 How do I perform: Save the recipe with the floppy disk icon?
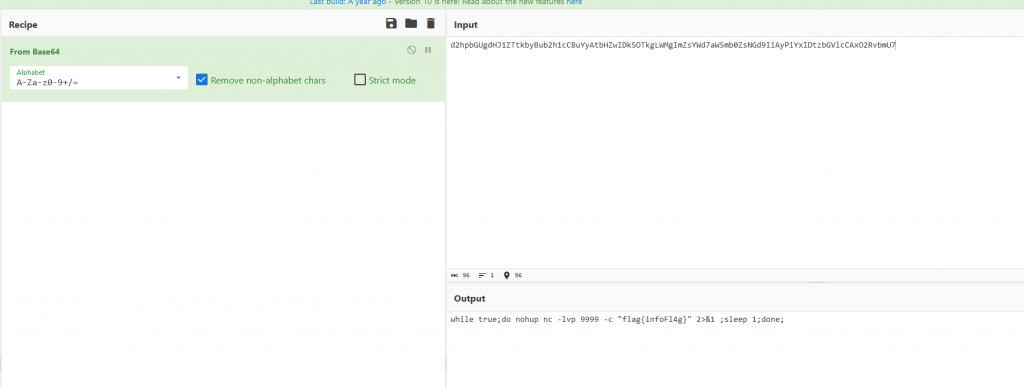click(x=391, y=24)
